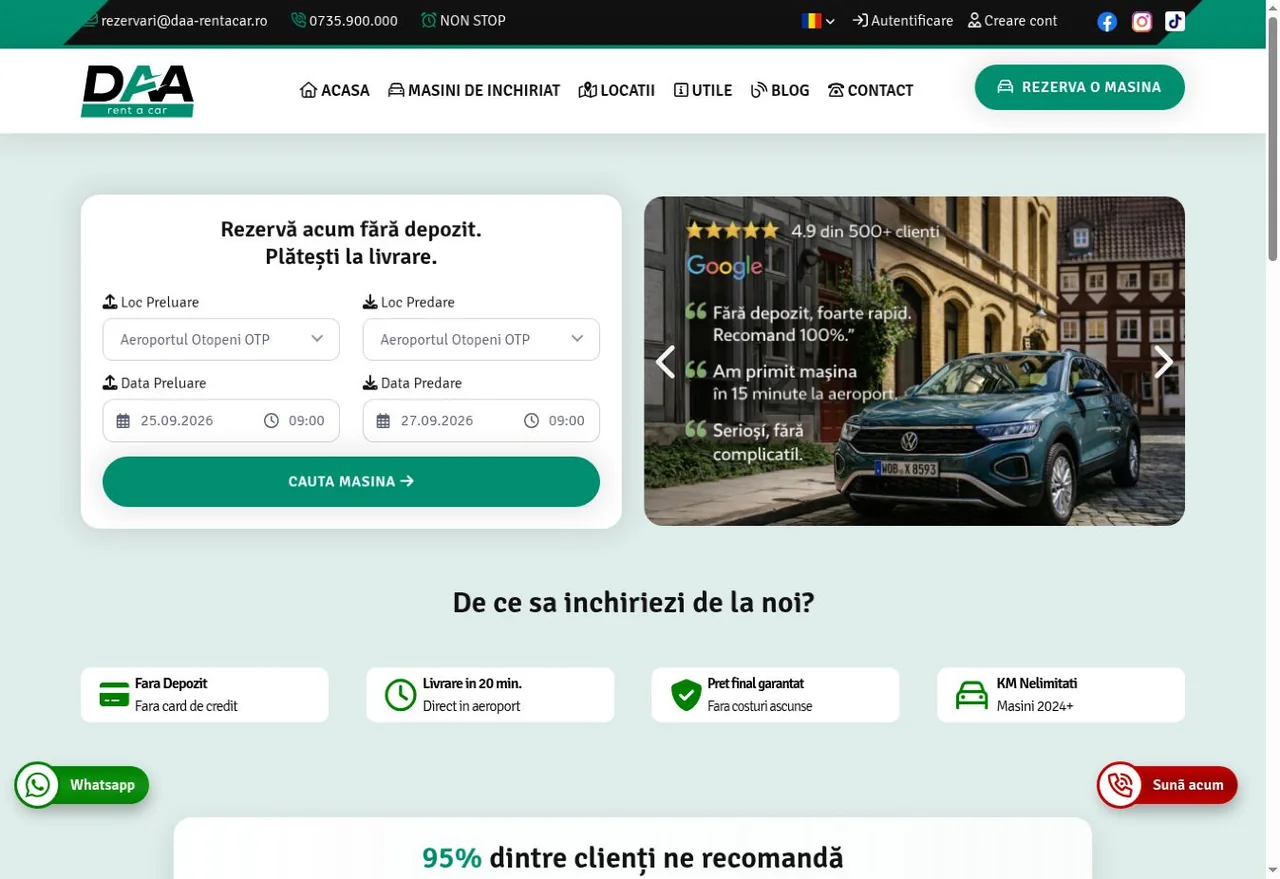Open the Loc Predare location dropdown
The width and height of the screenshot is (1280, 879).
coord(481,339)
